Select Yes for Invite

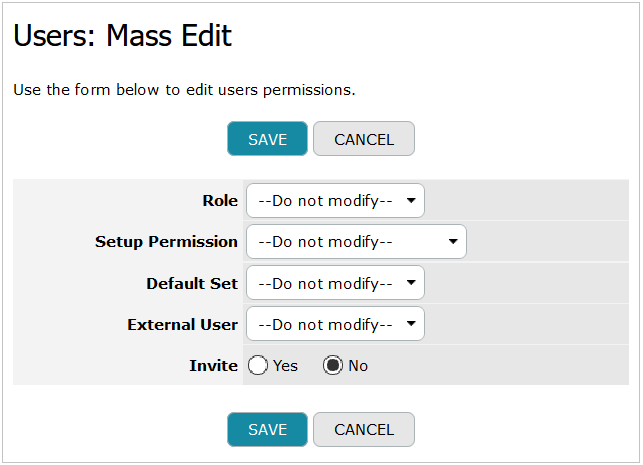[258, 365]
